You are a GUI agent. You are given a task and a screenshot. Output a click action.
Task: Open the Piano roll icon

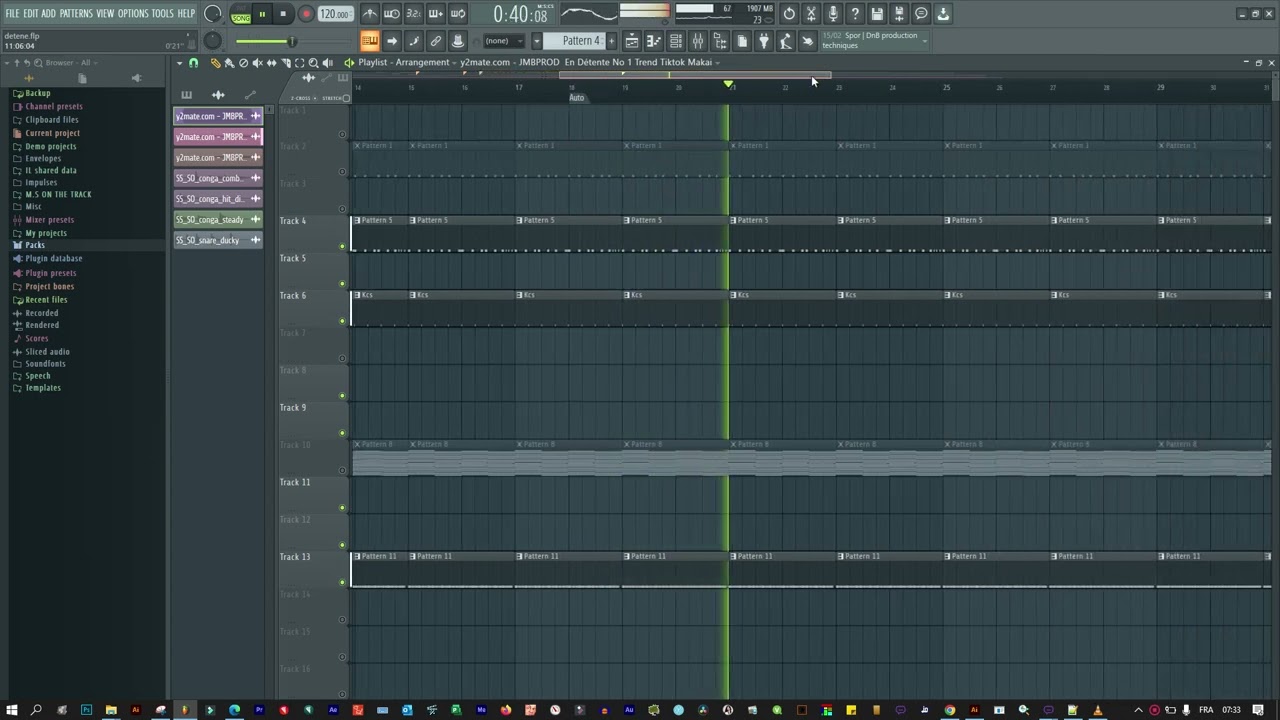tap(654, 41)
